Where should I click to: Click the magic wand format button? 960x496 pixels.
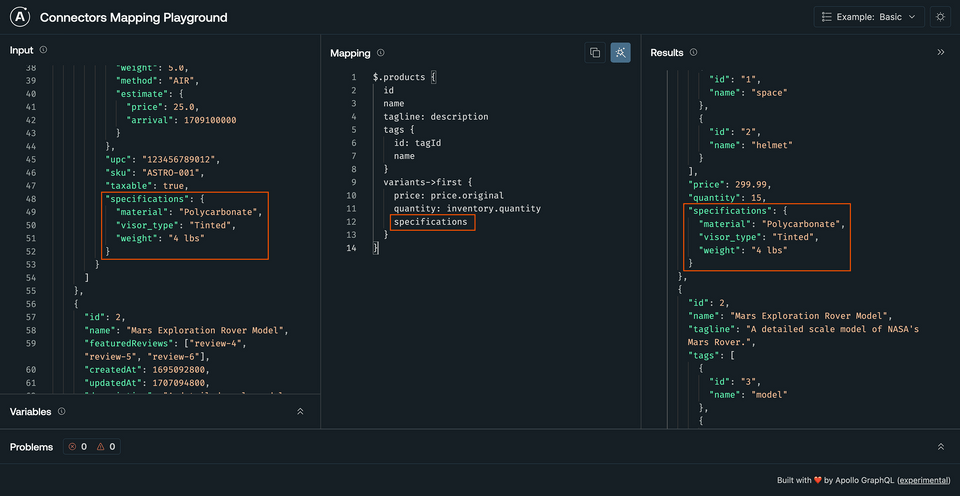620,53
